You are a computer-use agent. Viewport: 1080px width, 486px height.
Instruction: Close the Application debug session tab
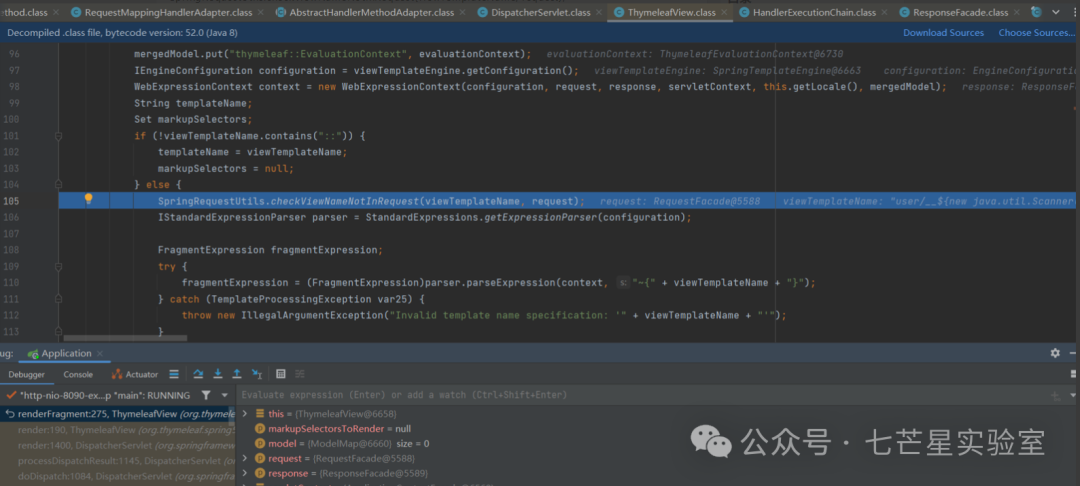(100, 353)
